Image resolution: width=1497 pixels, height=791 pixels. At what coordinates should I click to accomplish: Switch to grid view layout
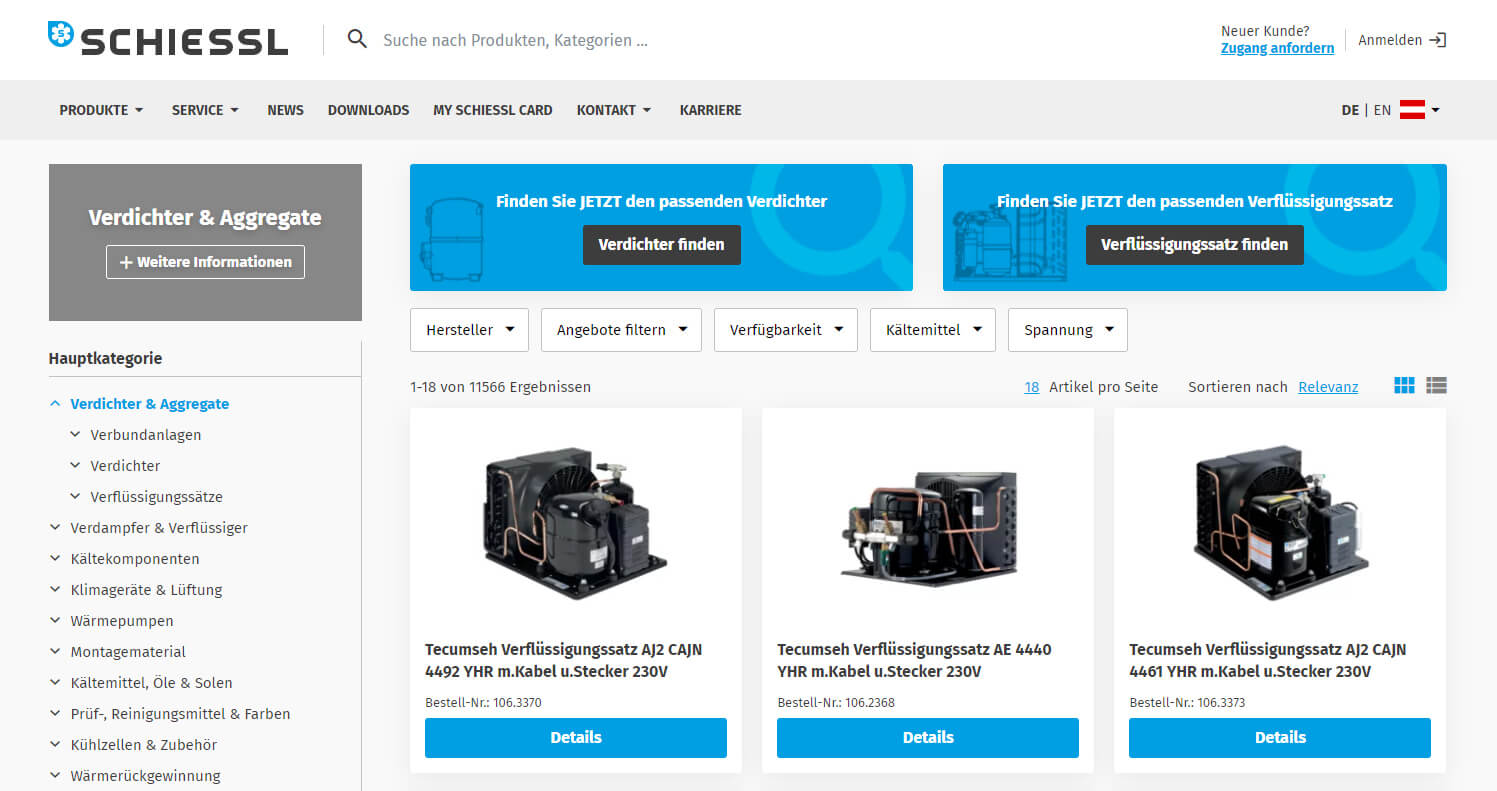1404,386
